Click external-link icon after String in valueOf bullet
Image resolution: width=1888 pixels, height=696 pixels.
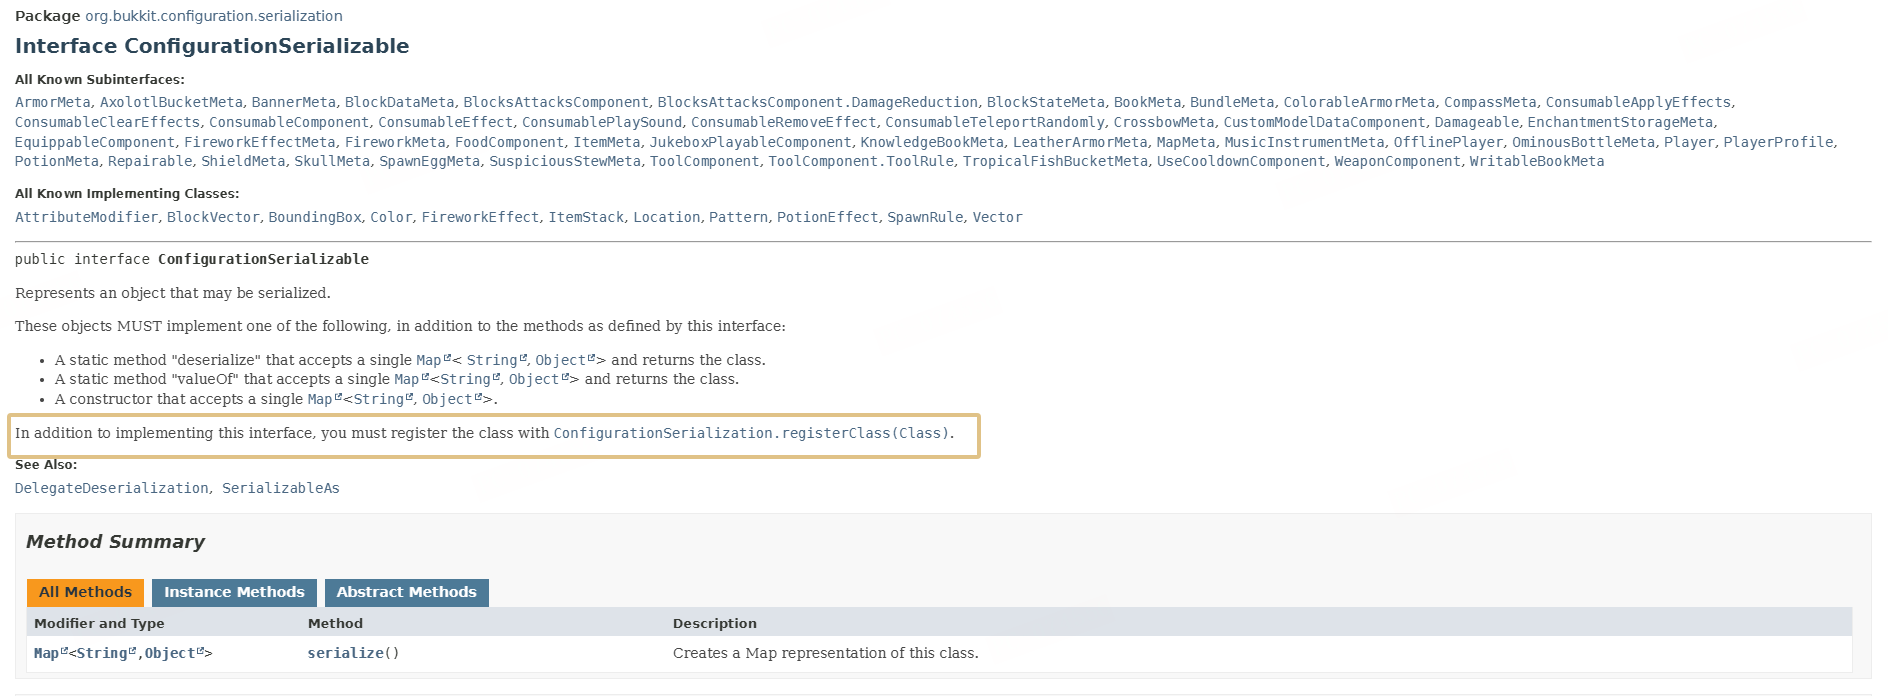pyautogui.click(x=497, y=377)
